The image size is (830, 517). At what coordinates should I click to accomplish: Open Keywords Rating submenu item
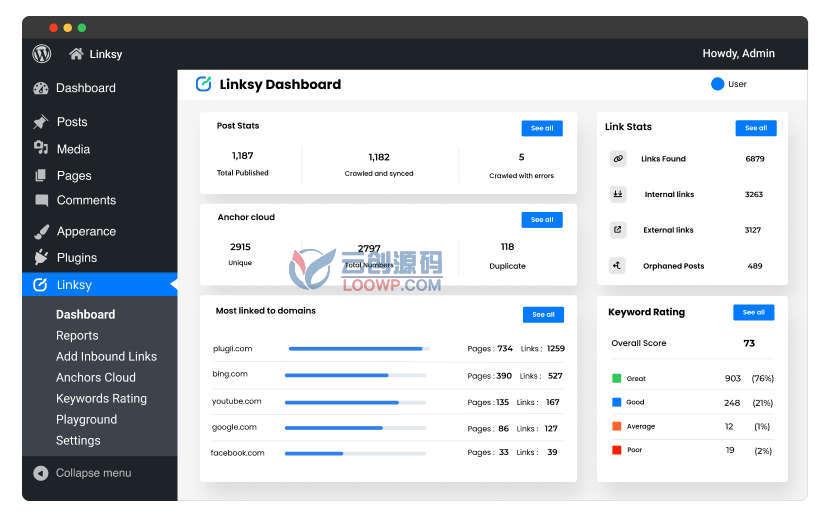click(x=102, y=398)
